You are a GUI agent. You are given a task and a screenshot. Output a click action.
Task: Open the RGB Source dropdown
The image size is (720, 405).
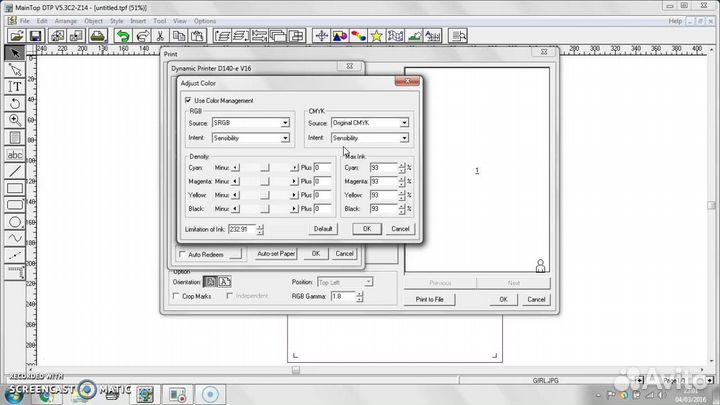(x=284, y=122)
